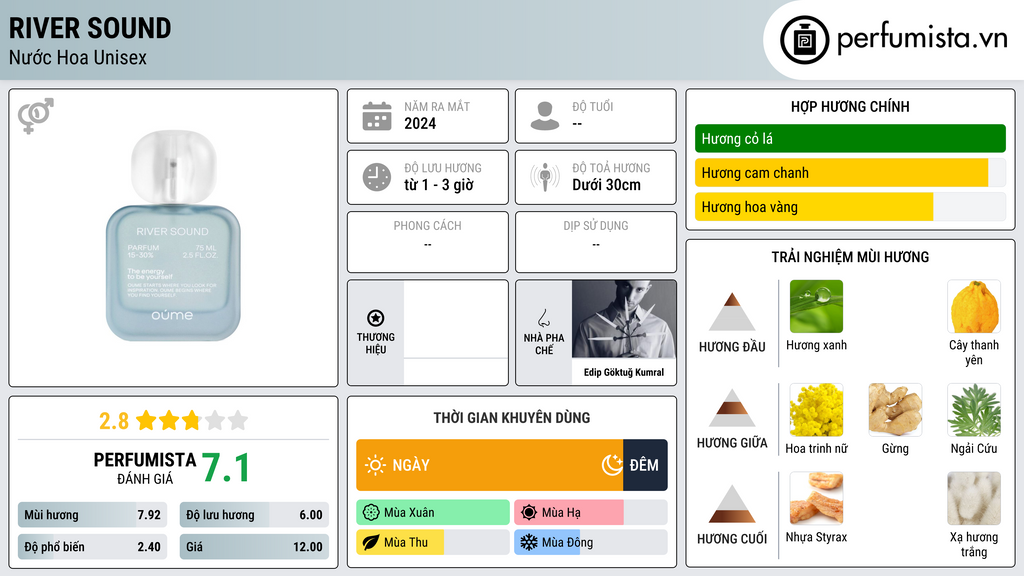
Task: Click the Edip Göktuğ Kumral name caption
Action: (x=624, y=372)
